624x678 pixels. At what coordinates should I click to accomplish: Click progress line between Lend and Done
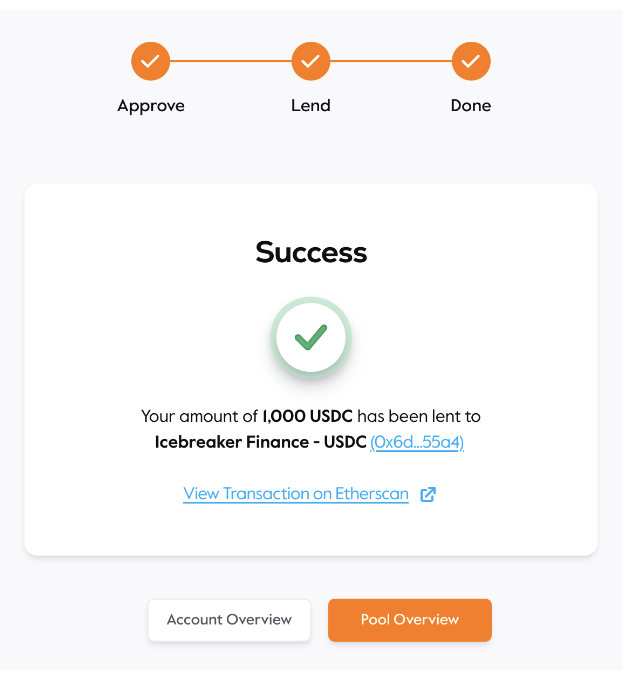(x=391, y=61)
